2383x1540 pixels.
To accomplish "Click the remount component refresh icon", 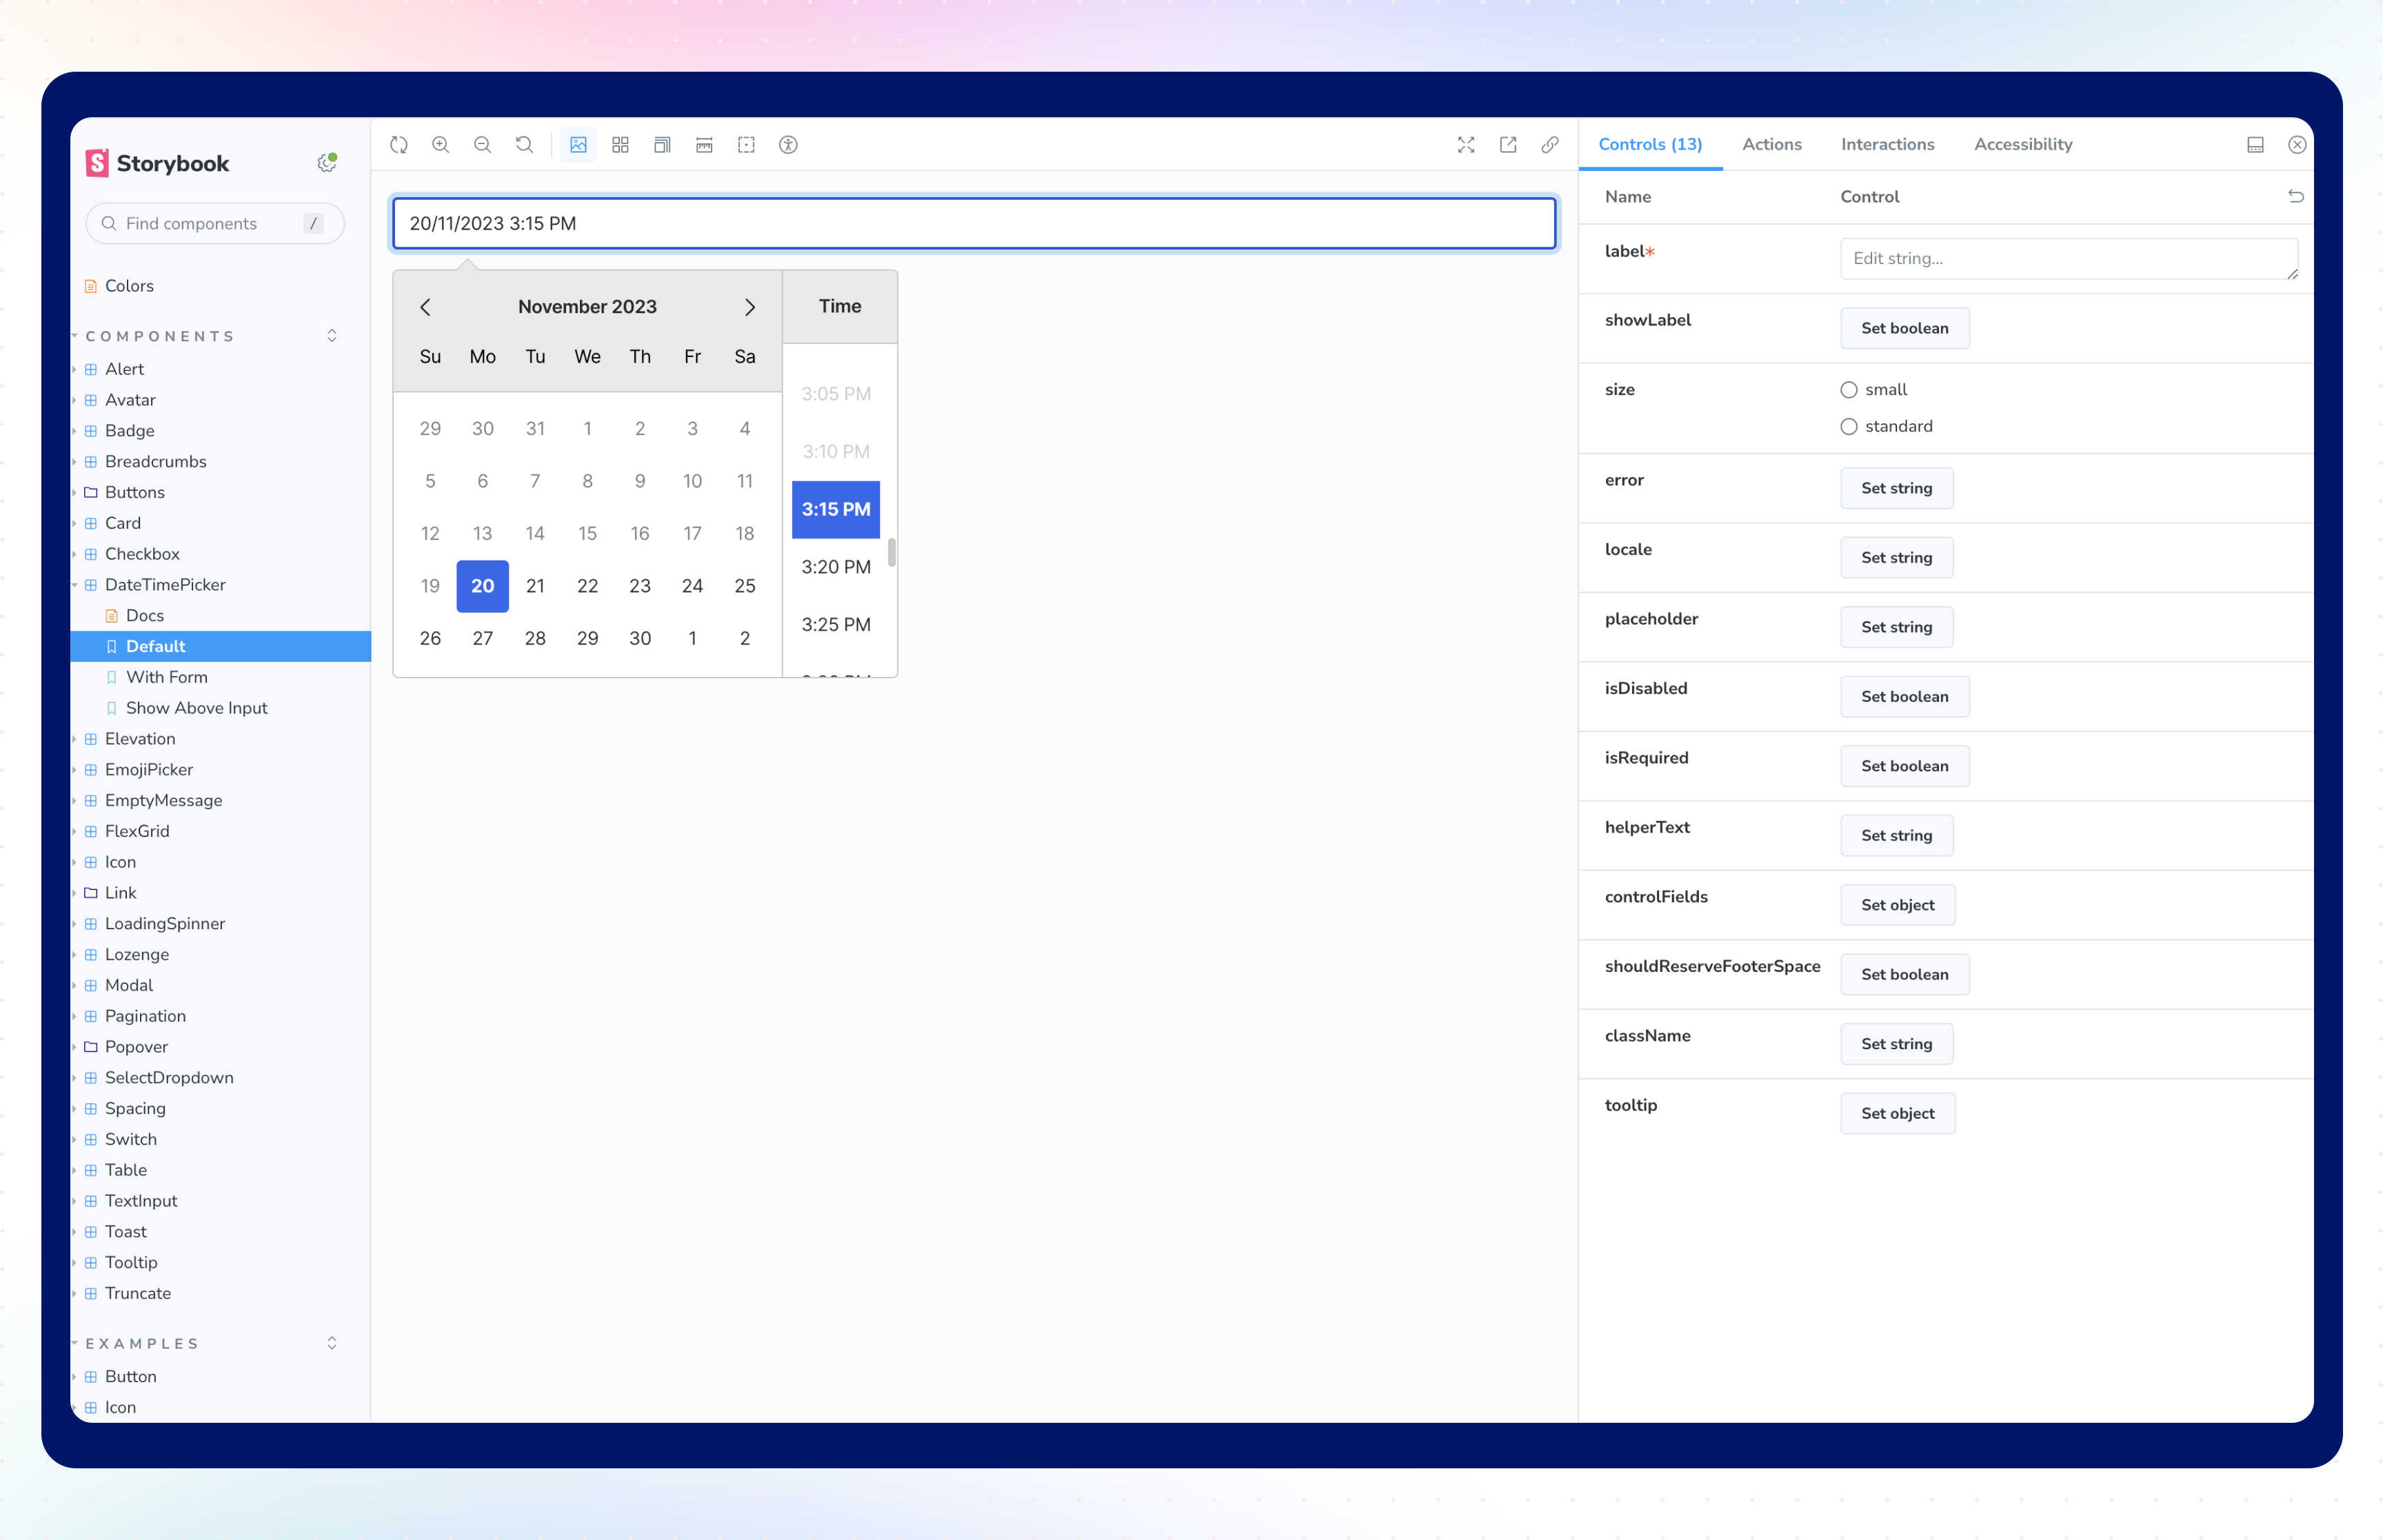I will [399, 145].
